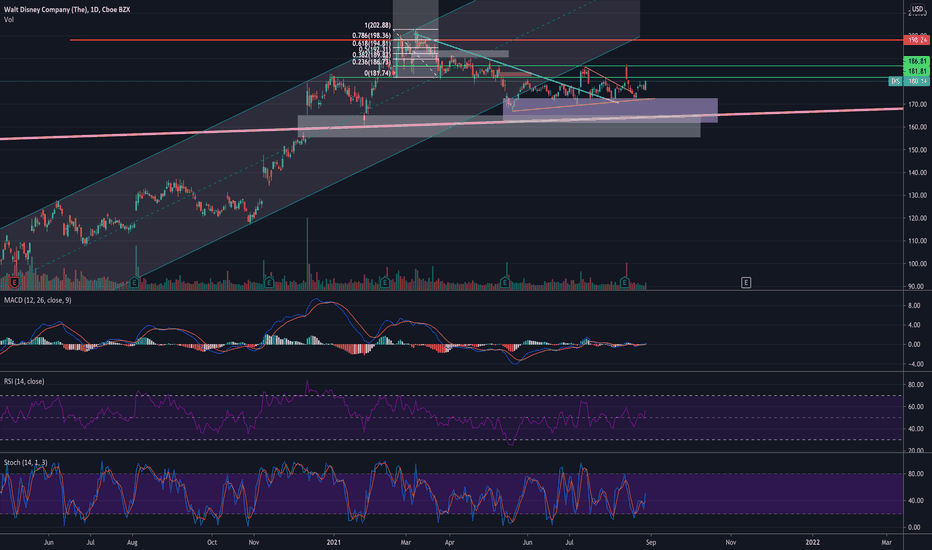Viewport: 932px width, 550px height.
Task: Click the Oct label on time axis
Action: [212, 542]
